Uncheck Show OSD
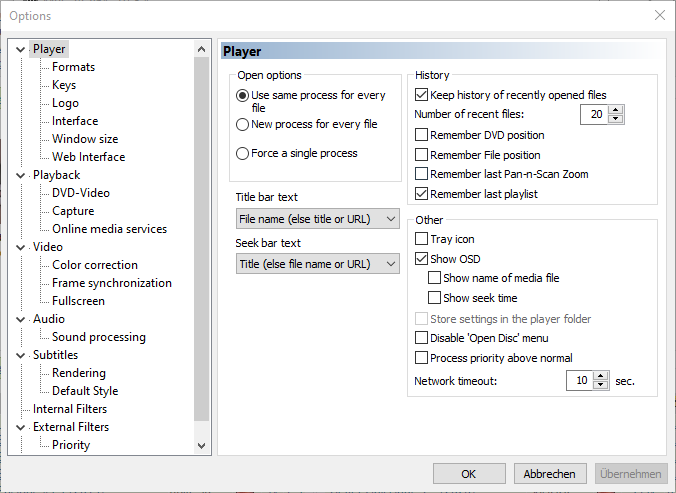Image resolution: width=676 pixels, height=493 pixels. point(422,259)
